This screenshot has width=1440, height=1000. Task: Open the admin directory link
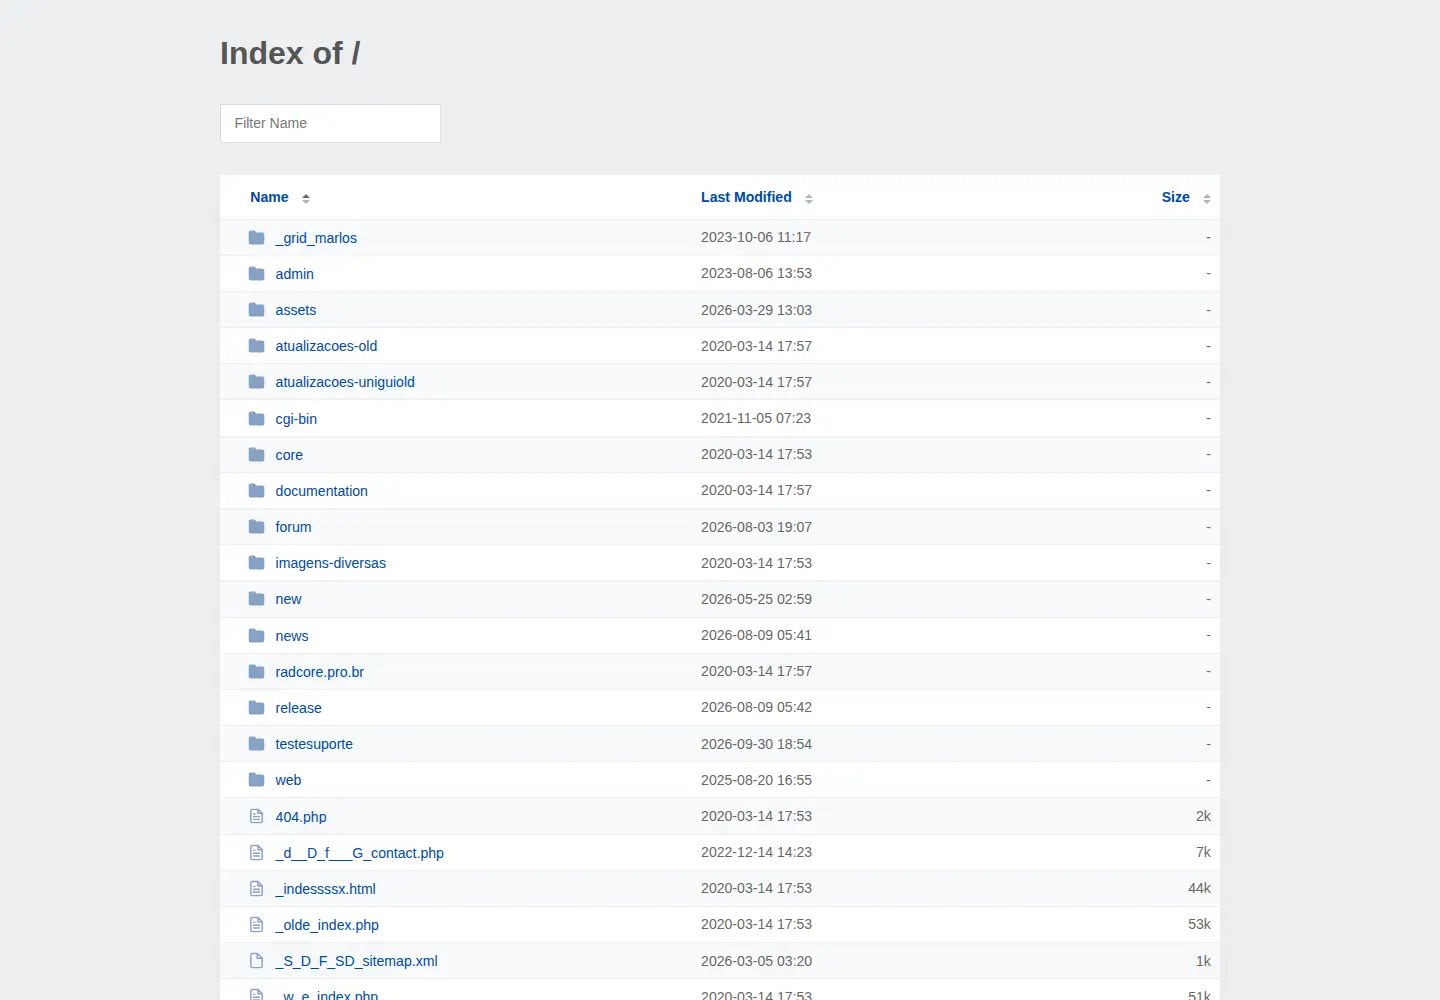[x=295, y=274]
